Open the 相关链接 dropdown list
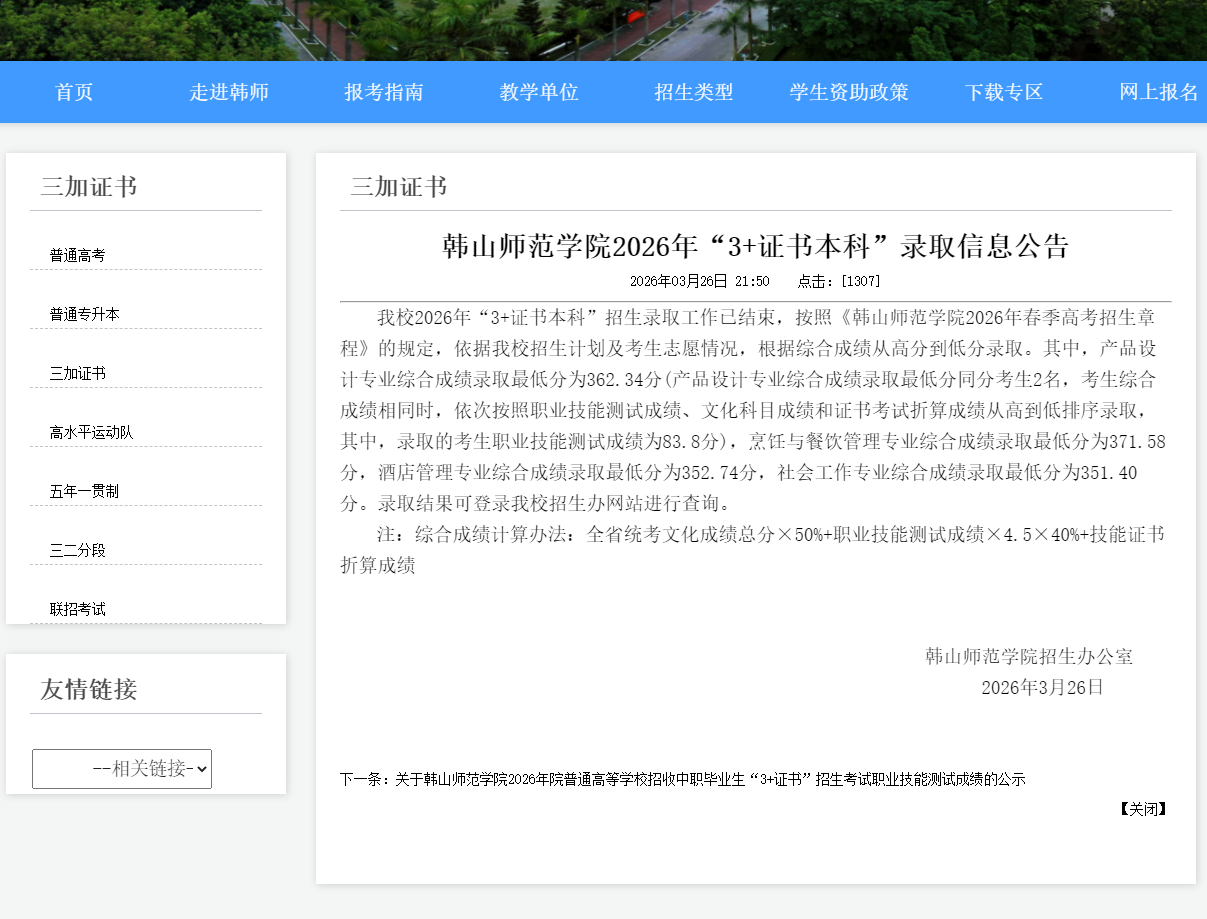This screenshot has height=919, width=1207. tap(121, 768)
